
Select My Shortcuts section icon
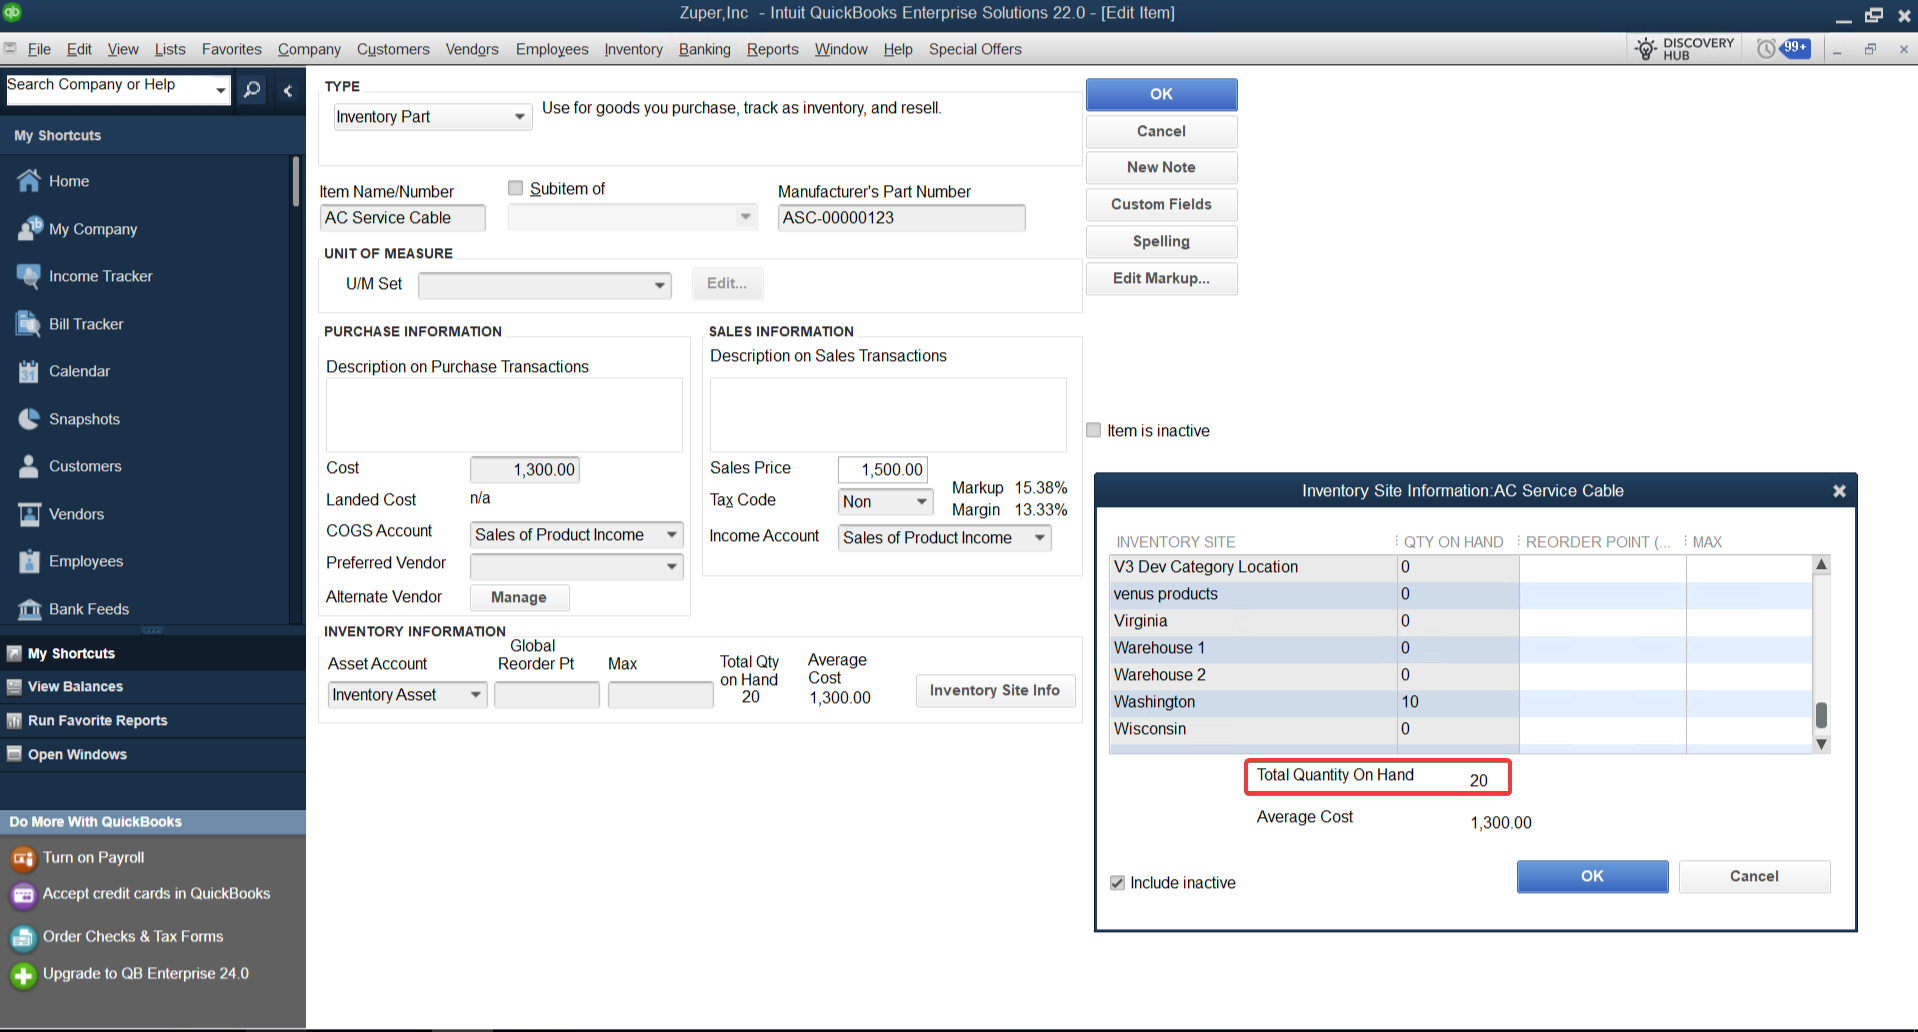14,654
